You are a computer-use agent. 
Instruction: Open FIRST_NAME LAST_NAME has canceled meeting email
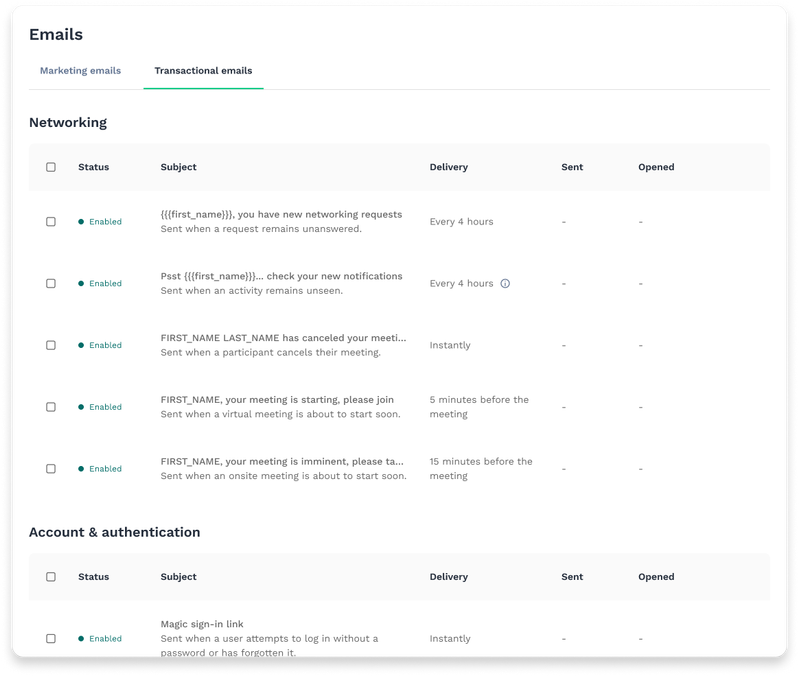click(x=281, y=338)
